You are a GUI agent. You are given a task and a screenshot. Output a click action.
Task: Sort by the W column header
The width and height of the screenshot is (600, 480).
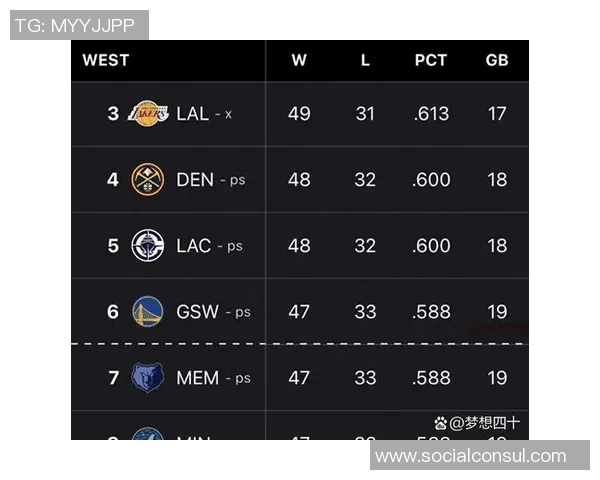(299, 60)
